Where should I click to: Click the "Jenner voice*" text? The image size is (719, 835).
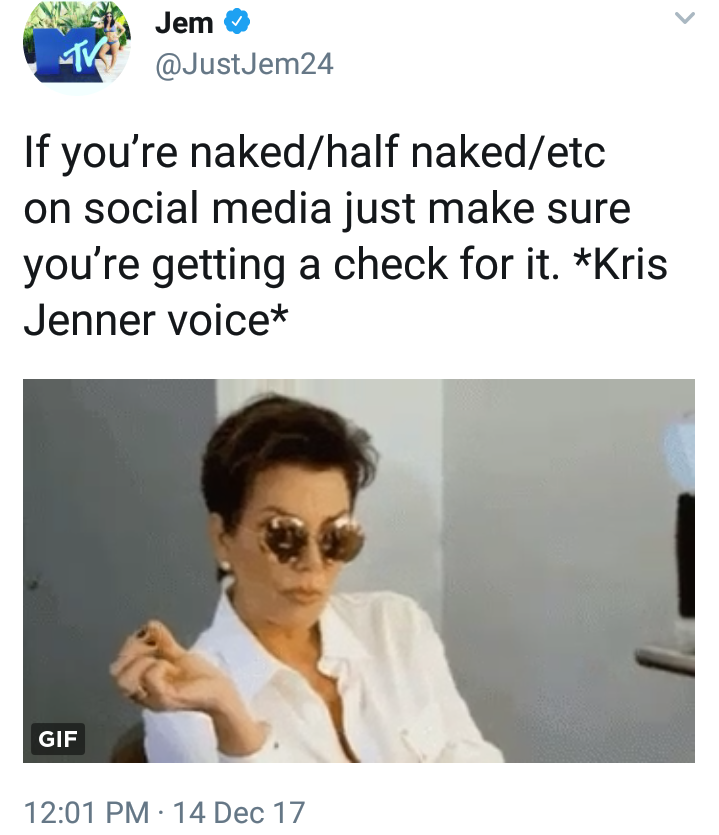[156, 320]
